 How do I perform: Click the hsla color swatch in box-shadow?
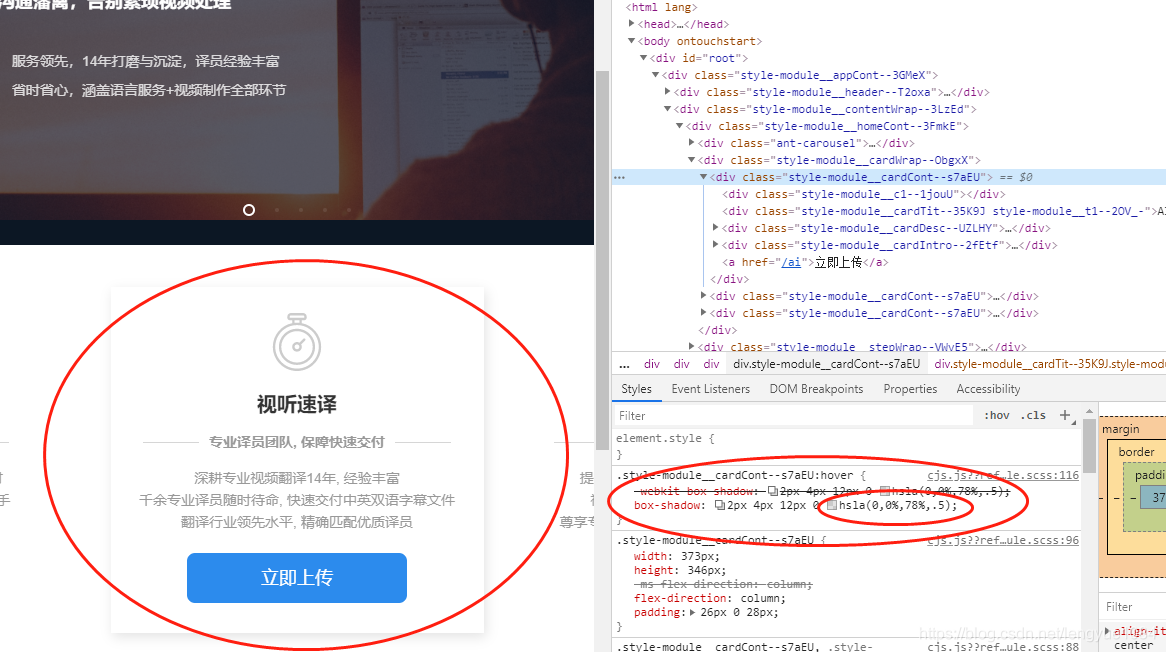(832, 506)
